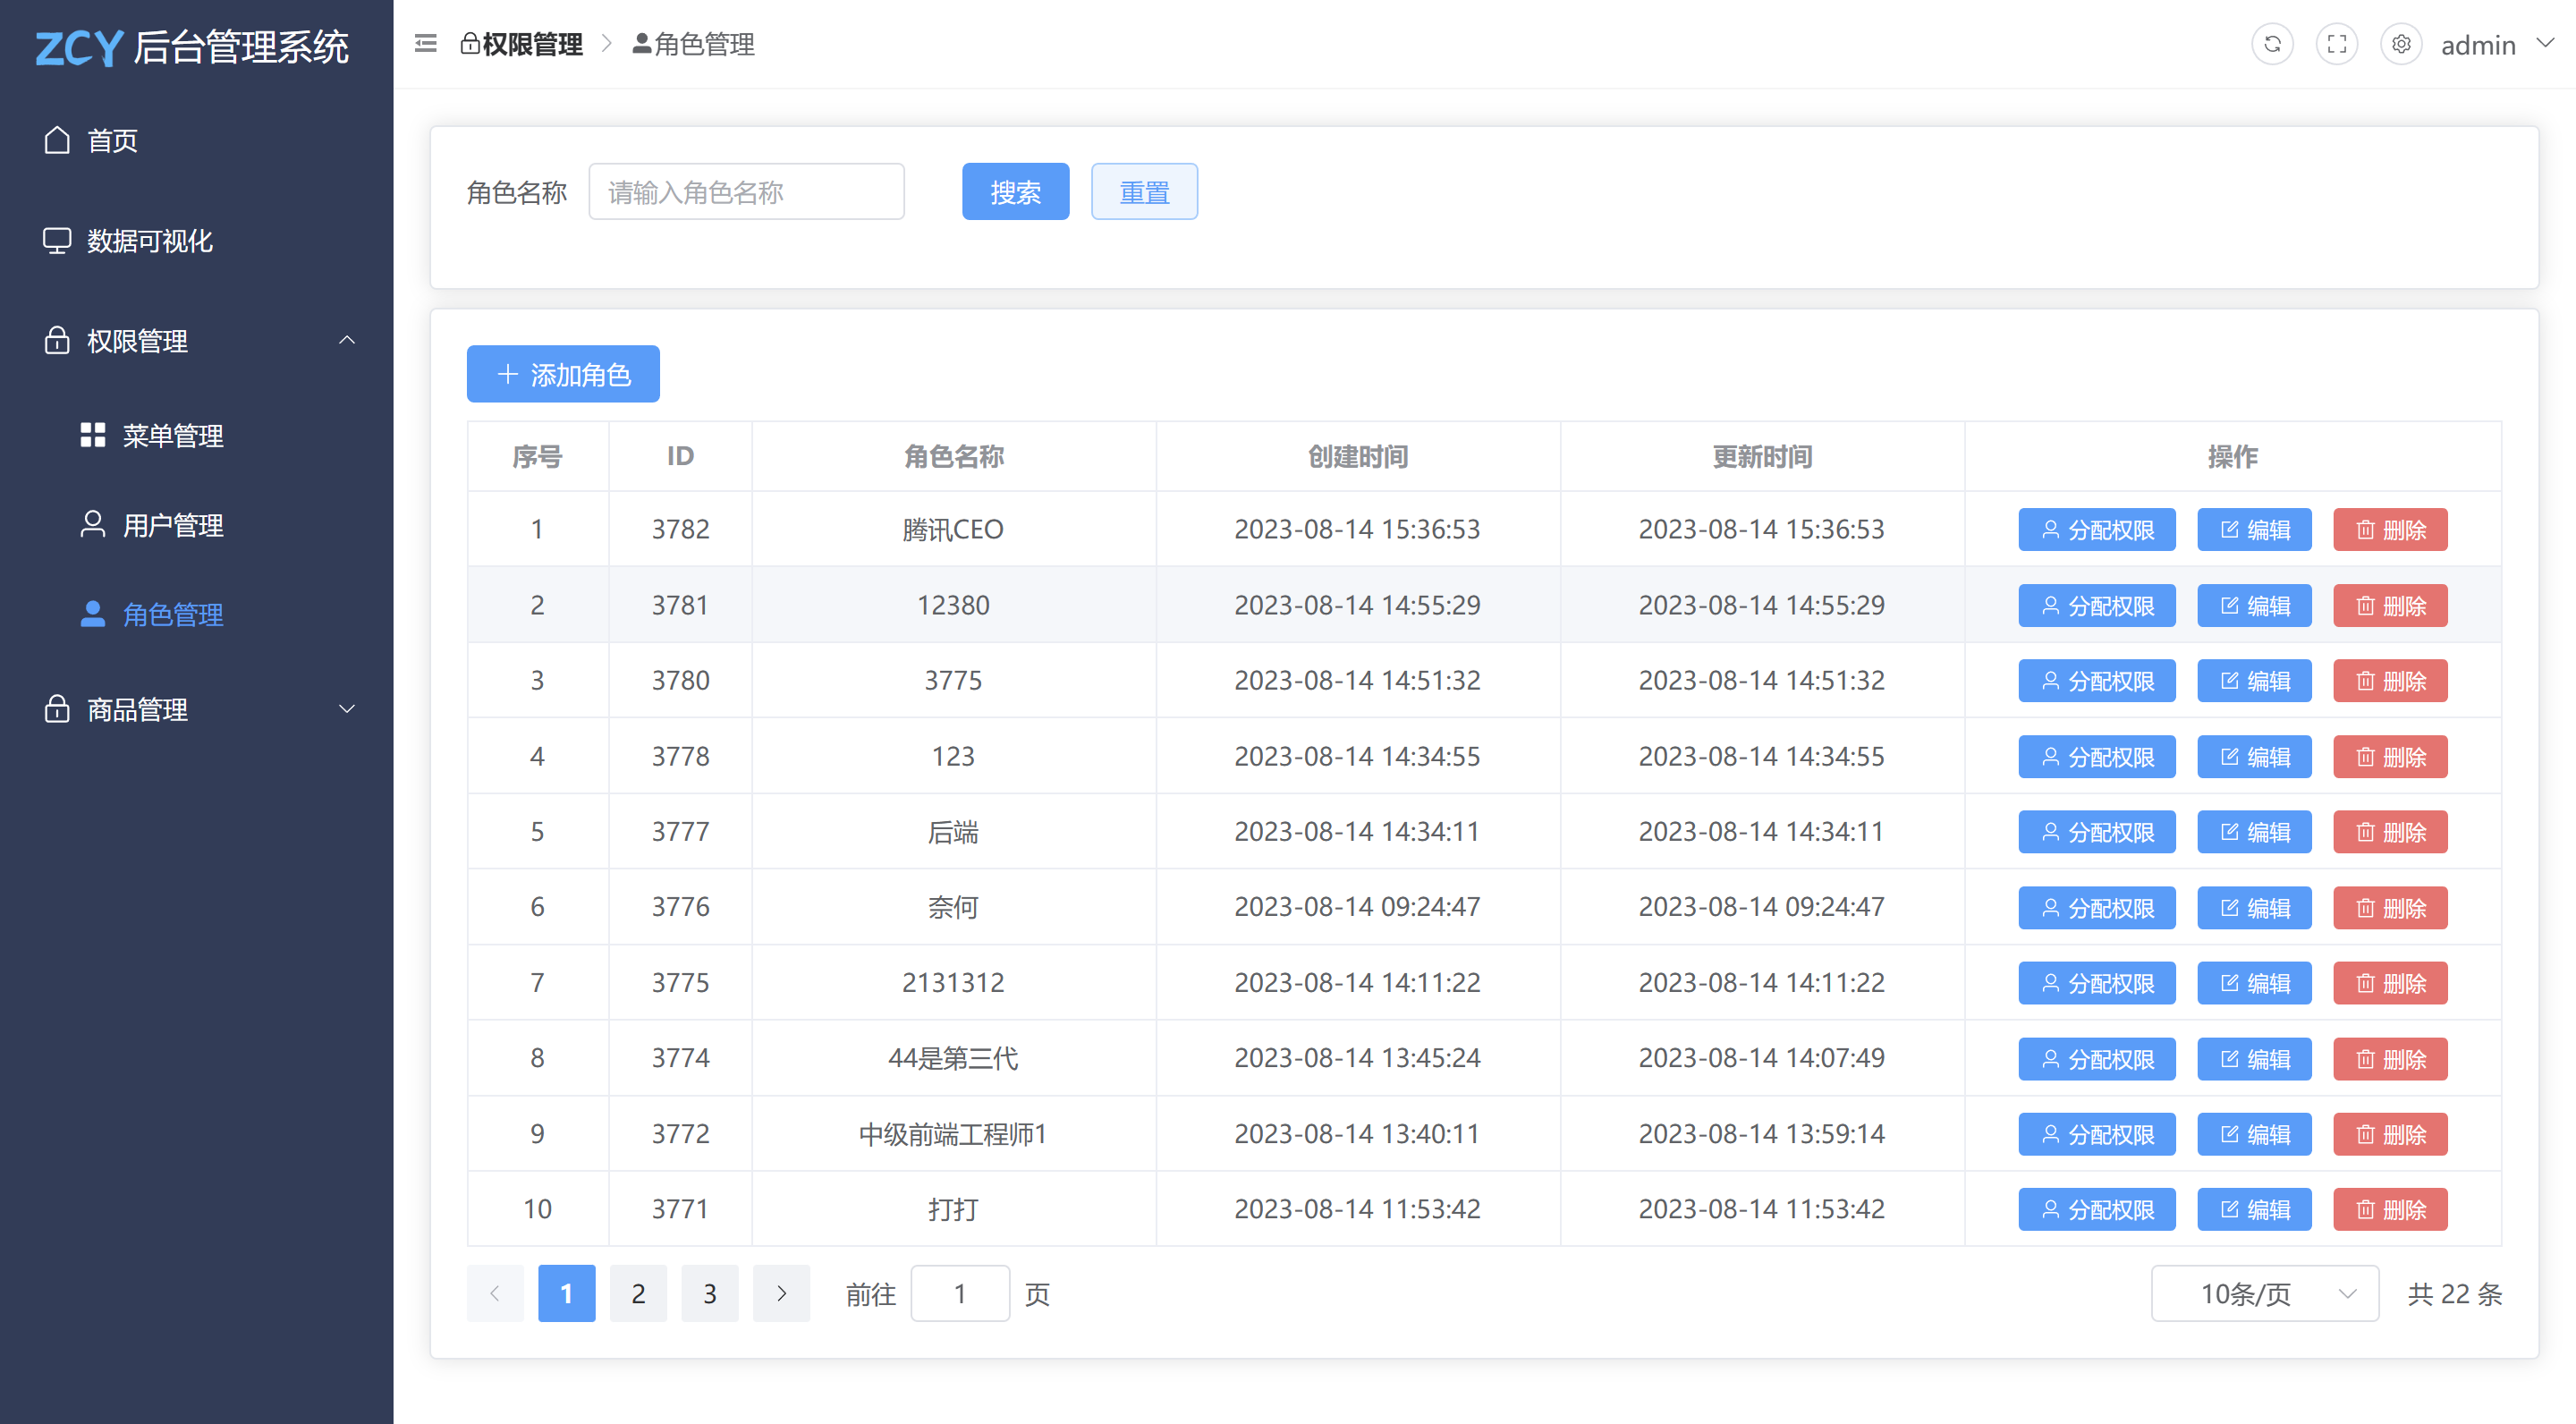Edit the 44是第三代 role
2576x1424 pixels.
(2254, 1059)
